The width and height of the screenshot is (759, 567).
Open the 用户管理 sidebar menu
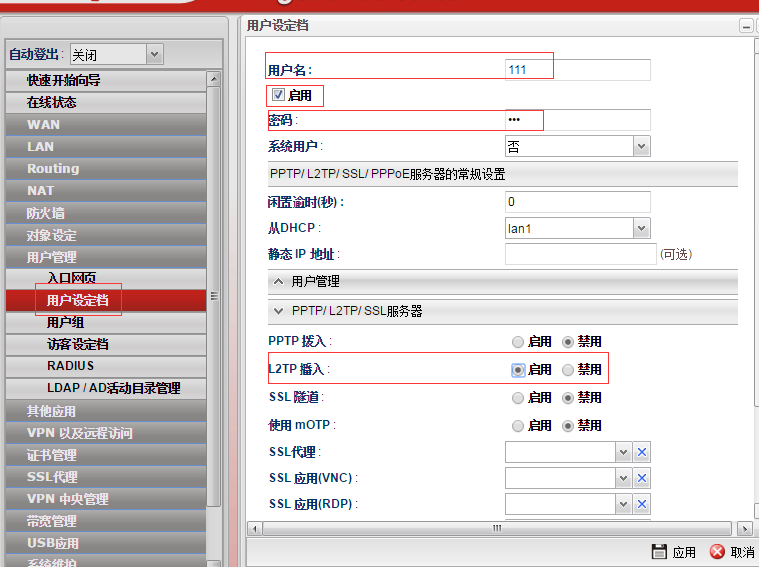point(106,257)
